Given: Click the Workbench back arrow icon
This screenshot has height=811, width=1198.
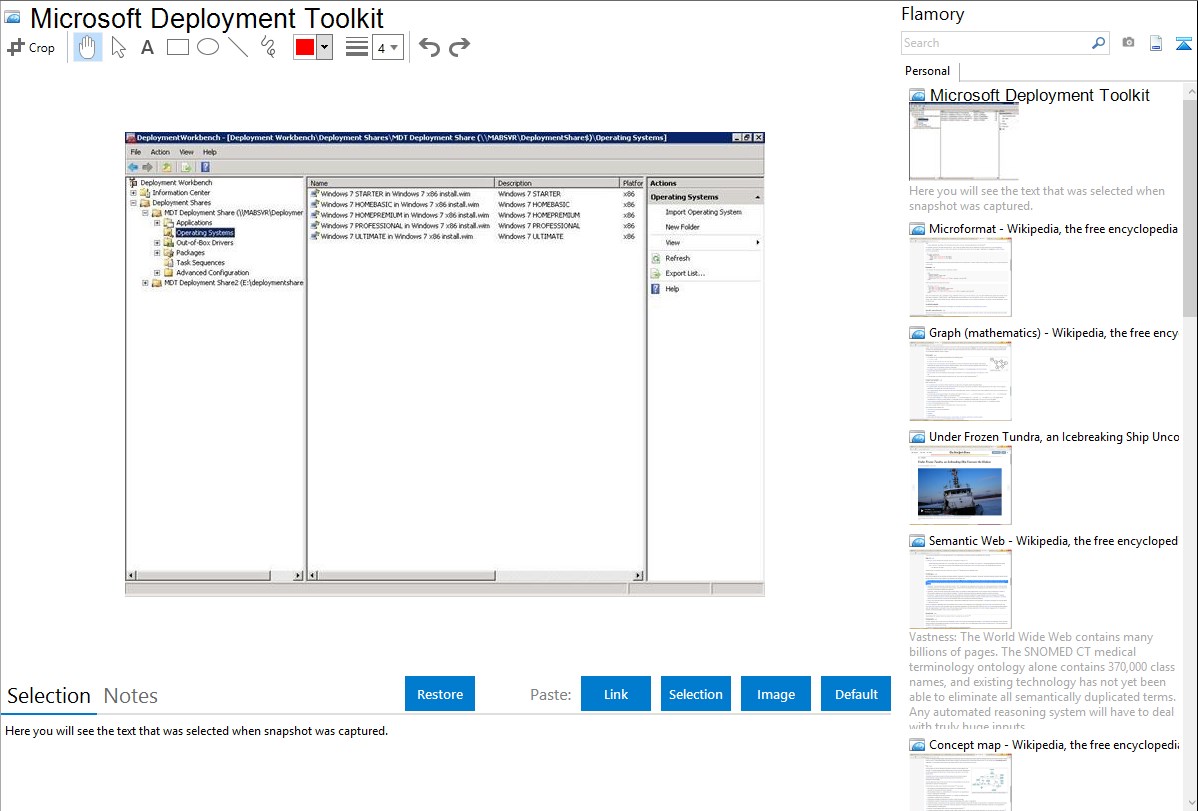Looking at the screenshot, I should 133,167.
